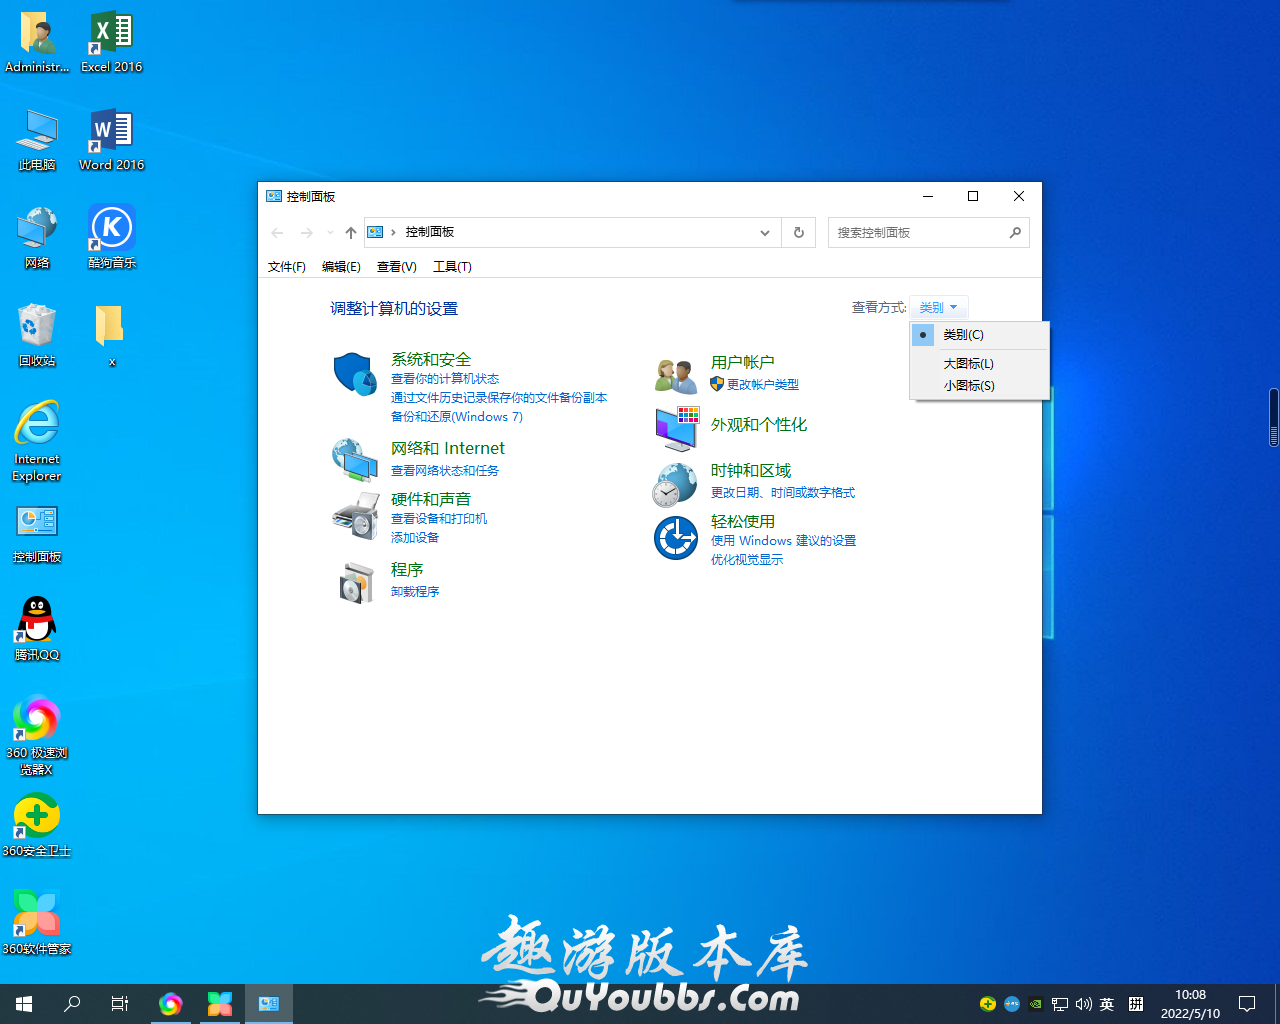Open the User Accounts people icon

coord(676,376)
